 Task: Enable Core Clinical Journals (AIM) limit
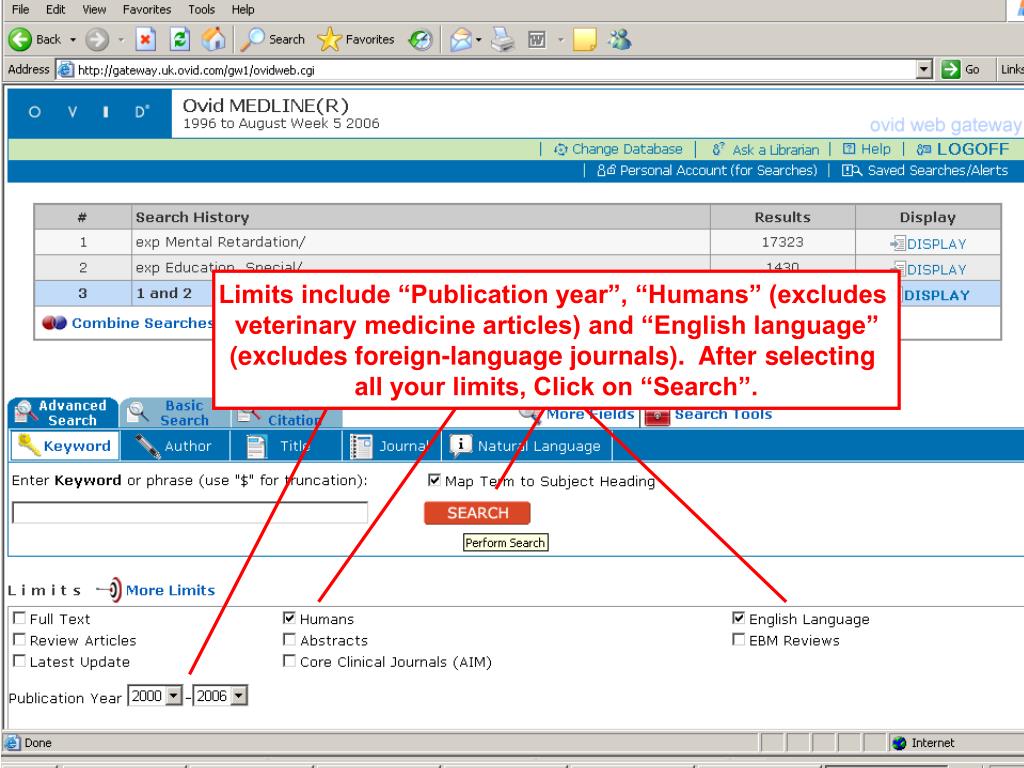pyautogui.click(x=289, y=661)
